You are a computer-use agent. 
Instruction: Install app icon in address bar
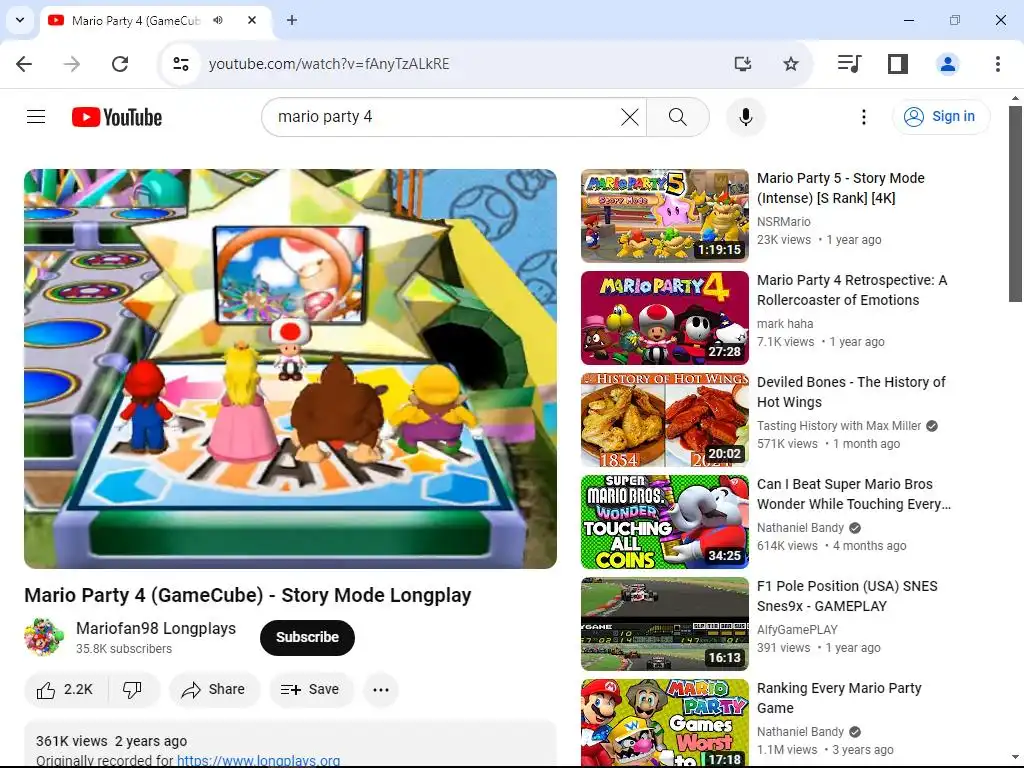[743, 64]
